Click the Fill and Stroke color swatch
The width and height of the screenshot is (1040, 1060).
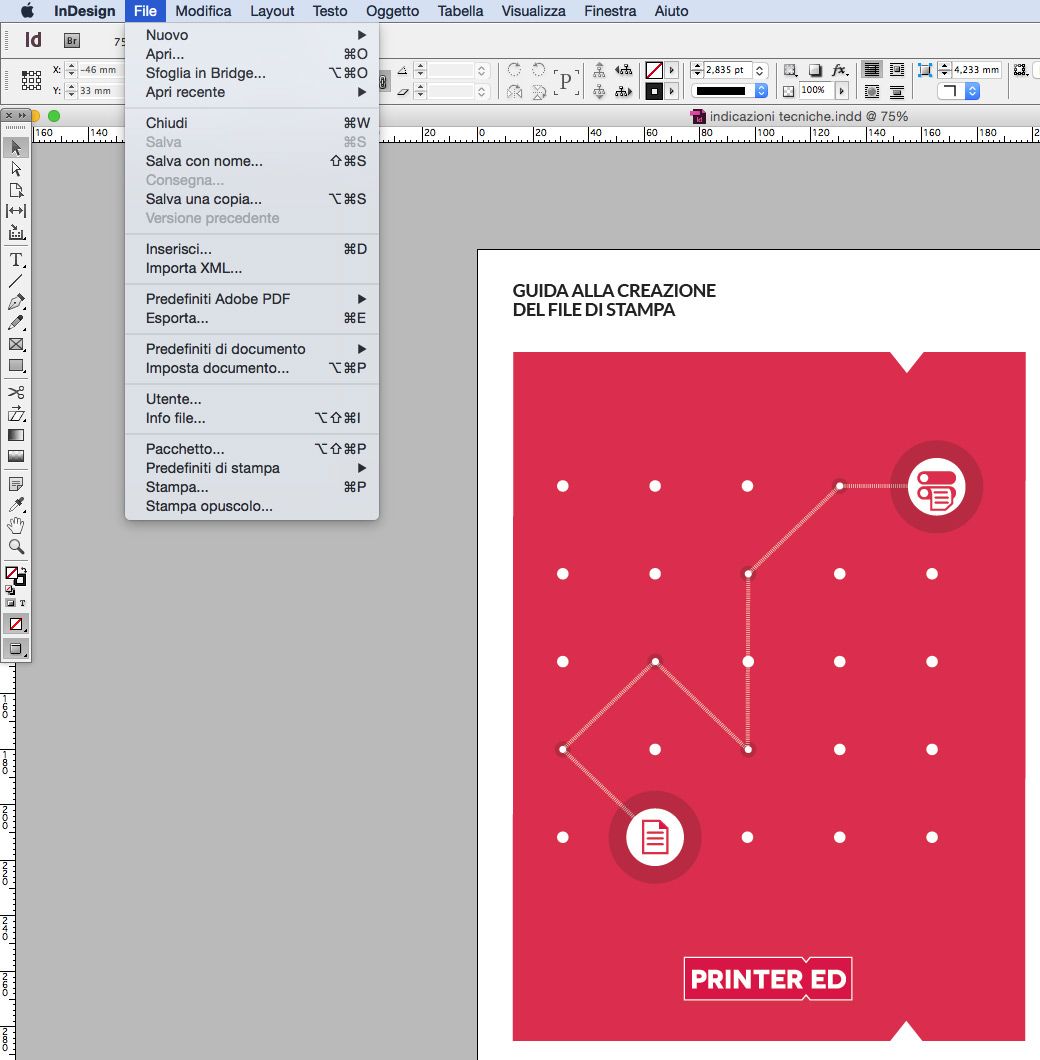pyautogui.click(x=15, y=575)
